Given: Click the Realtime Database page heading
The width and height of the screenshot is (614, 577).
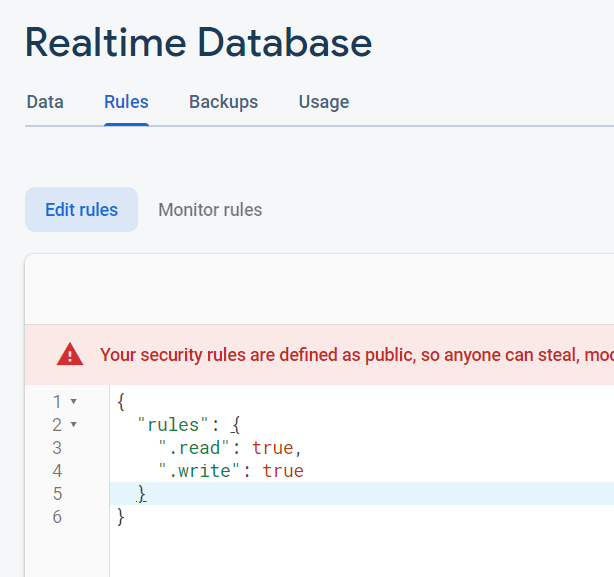Looking at the screenshot, I should point(198,43).
